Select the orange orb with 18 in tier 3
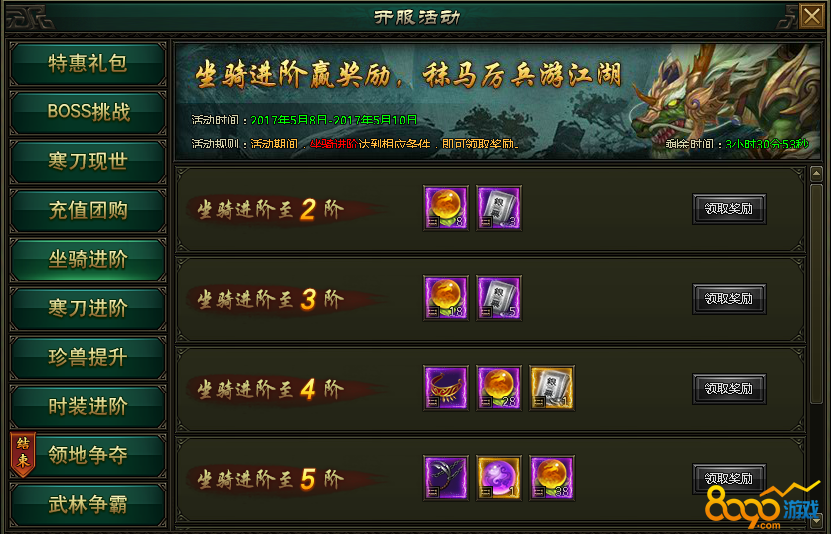Image resolution: width=831 pixels, height=534 pixels. coord(446,298)
